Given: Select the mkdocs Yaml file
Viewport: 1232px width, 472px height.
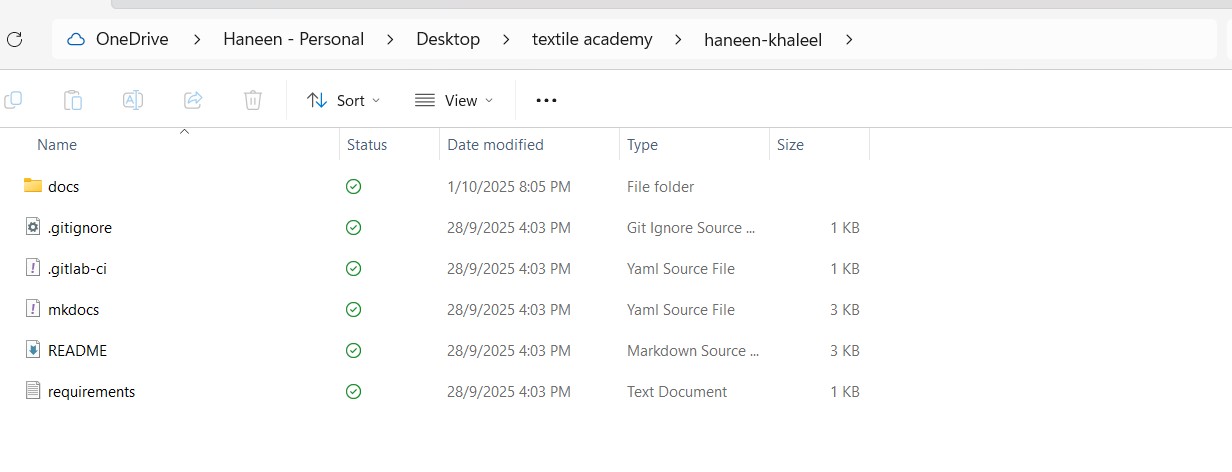Looking at the screenshot, I should (x=73, y=310).
